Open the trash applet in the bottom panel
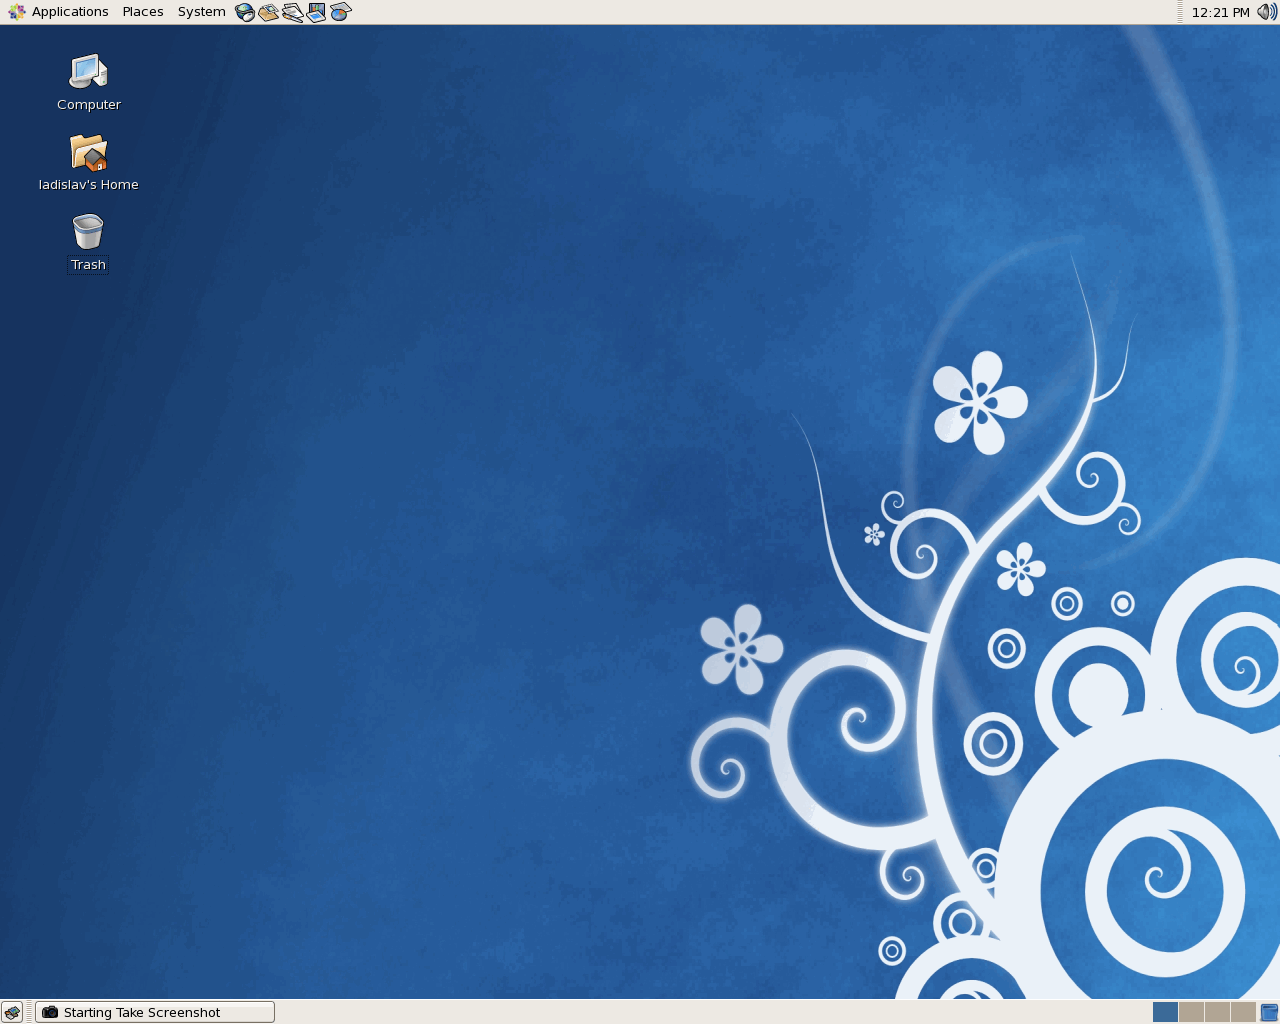The height and width of the screenshot is (1024, 1280). click(1269, 1012)
